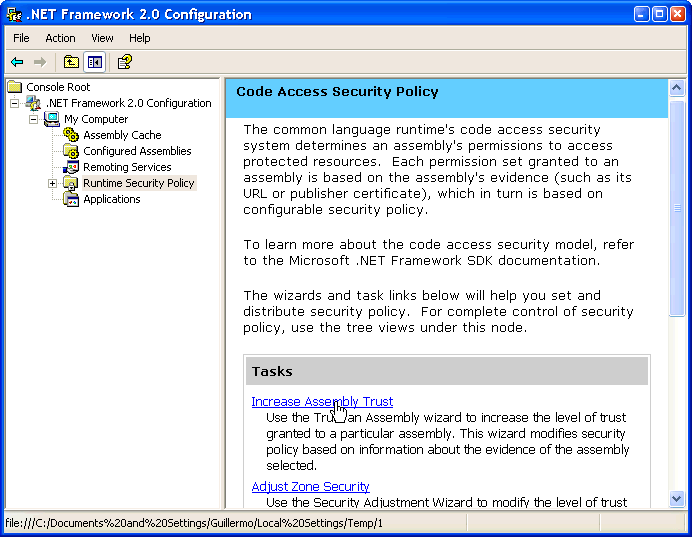The width and height of the screenshot is (692, 537).
Task: Click the Applications icon in tree
Action: (x=71, y=199)
